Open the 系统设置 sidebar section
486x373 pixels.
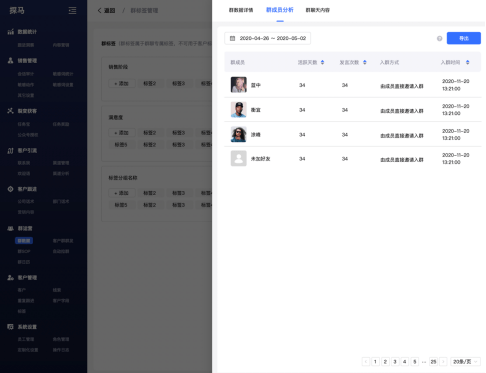[27, 327]
